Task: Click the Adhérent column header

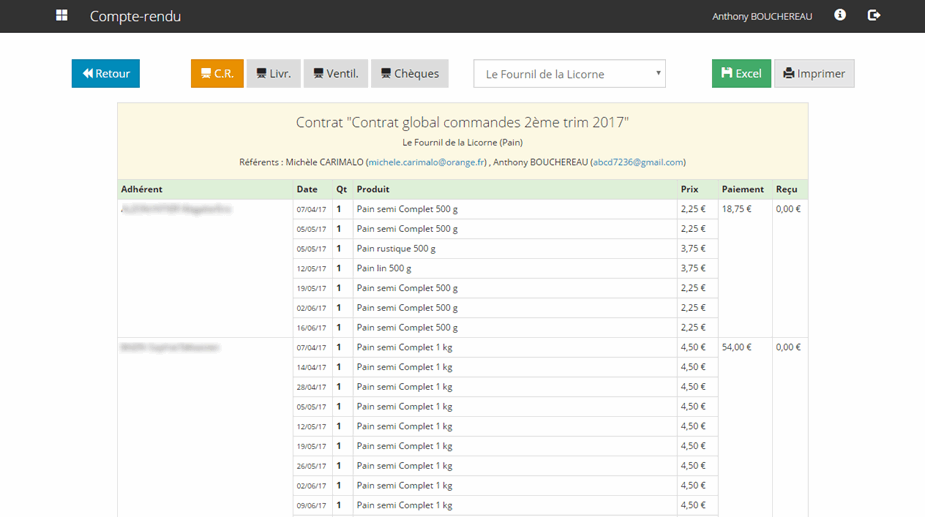Action: point(142,189)
